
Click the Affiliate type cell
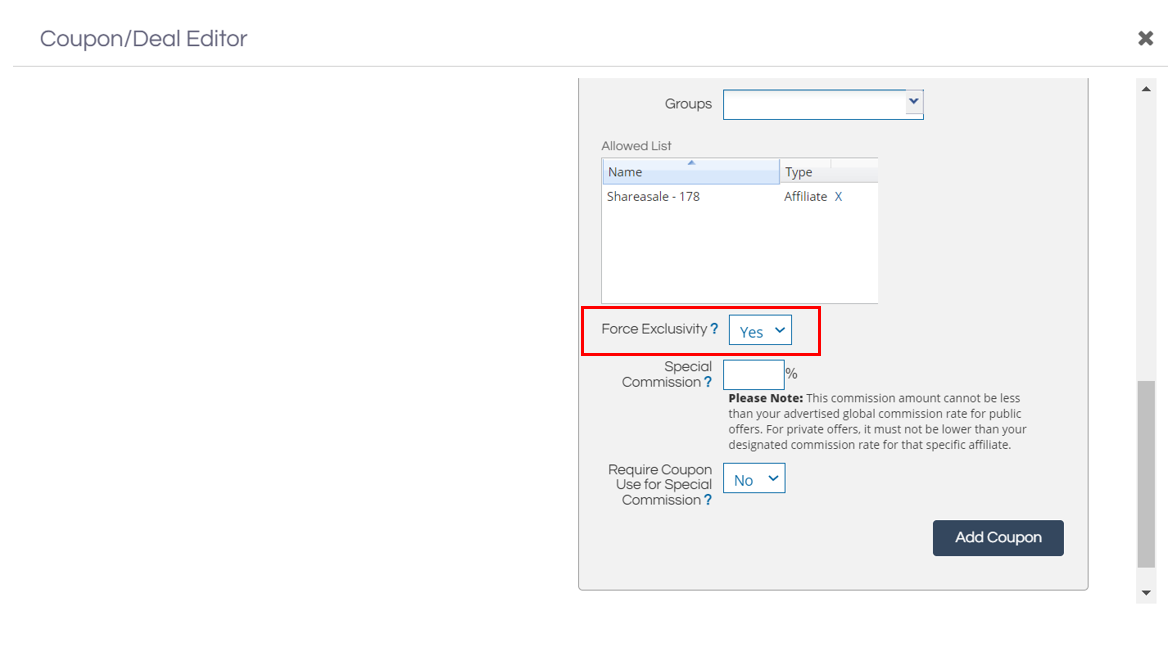tap(805, 197)
